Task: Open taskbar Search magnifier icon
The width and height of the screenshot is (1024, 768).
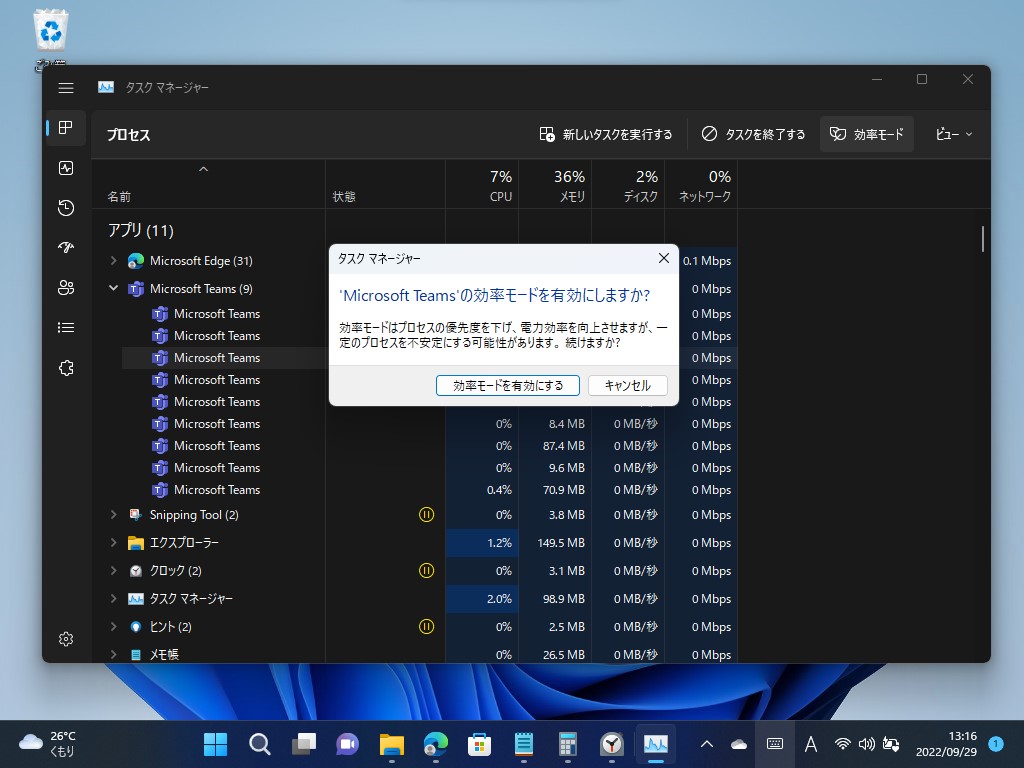Action: tap(259, 744)
